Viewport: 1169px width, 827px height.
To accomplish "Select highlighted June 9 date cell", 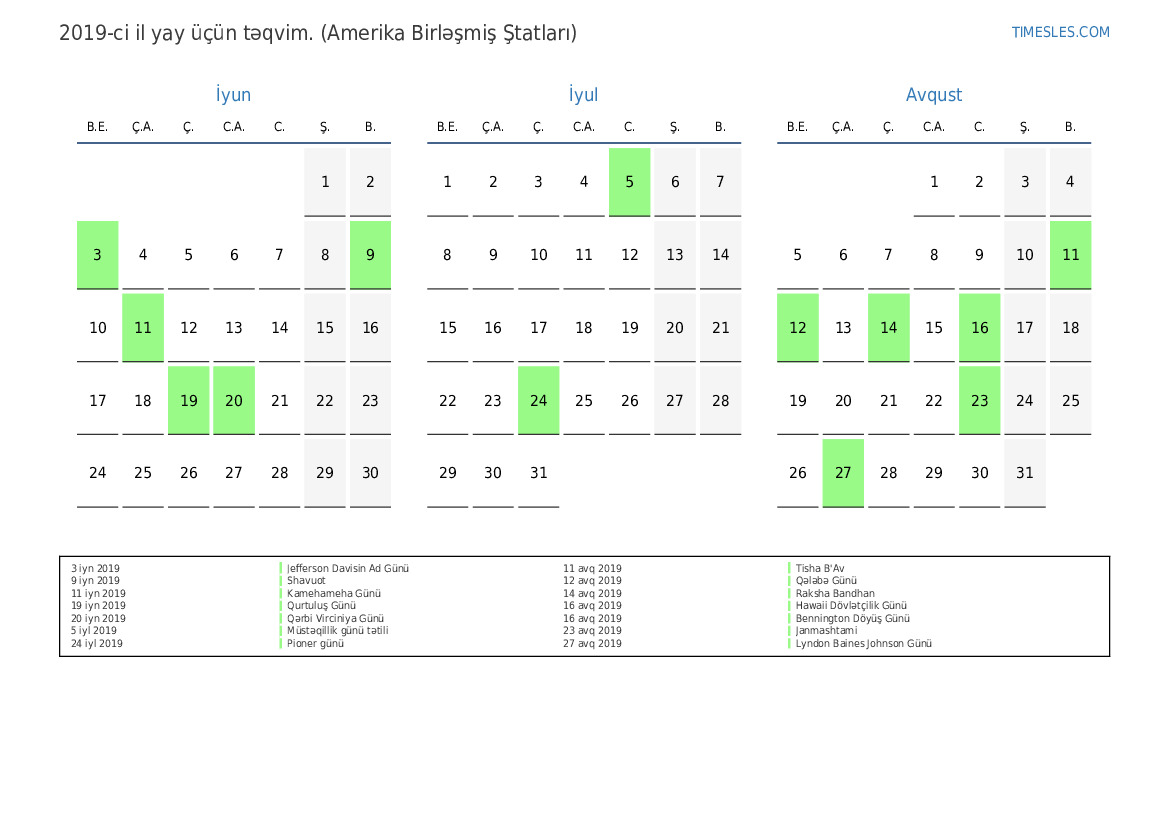I will tap(370, 255).
